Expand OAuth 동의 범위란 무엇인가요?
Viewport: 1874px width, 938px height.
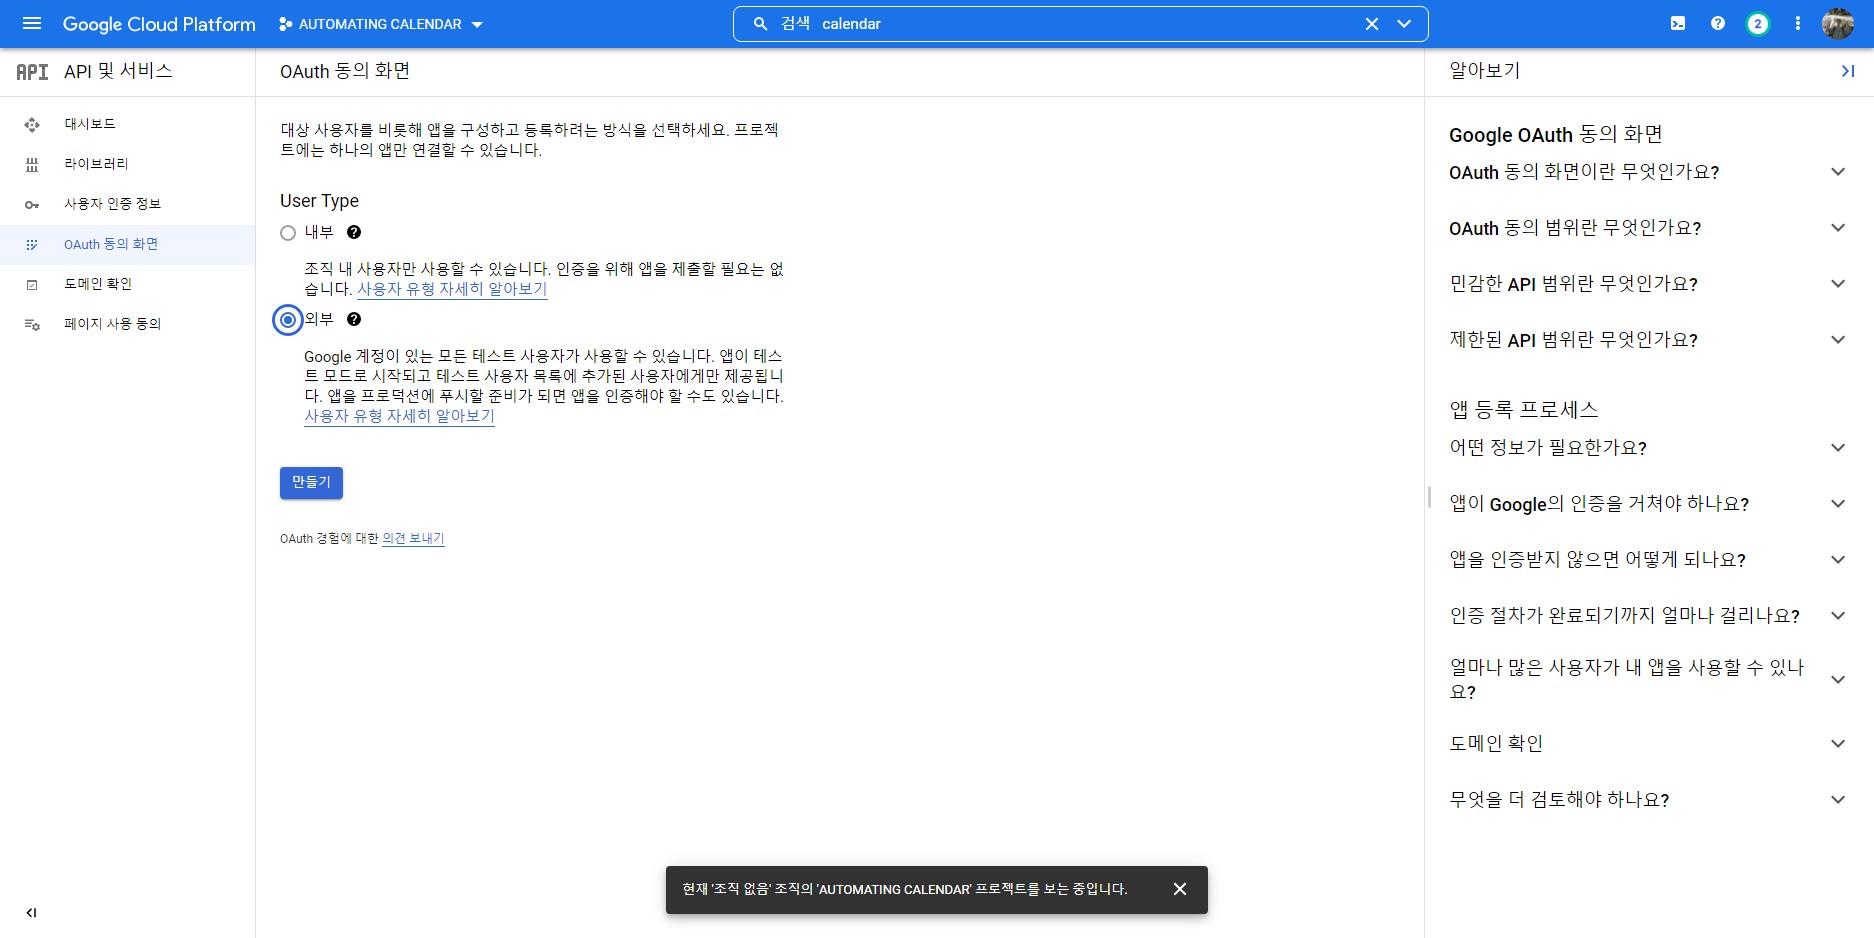tap(1647, 228)
